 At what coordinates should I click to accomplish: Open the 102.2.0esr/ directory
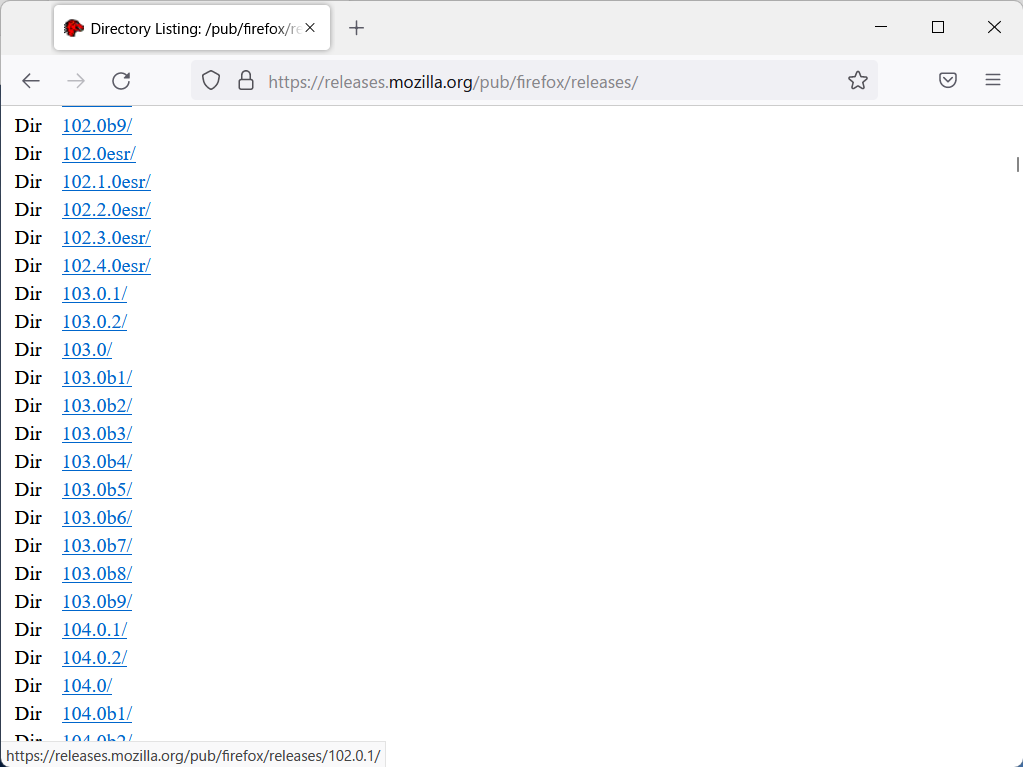click(106, 209)
